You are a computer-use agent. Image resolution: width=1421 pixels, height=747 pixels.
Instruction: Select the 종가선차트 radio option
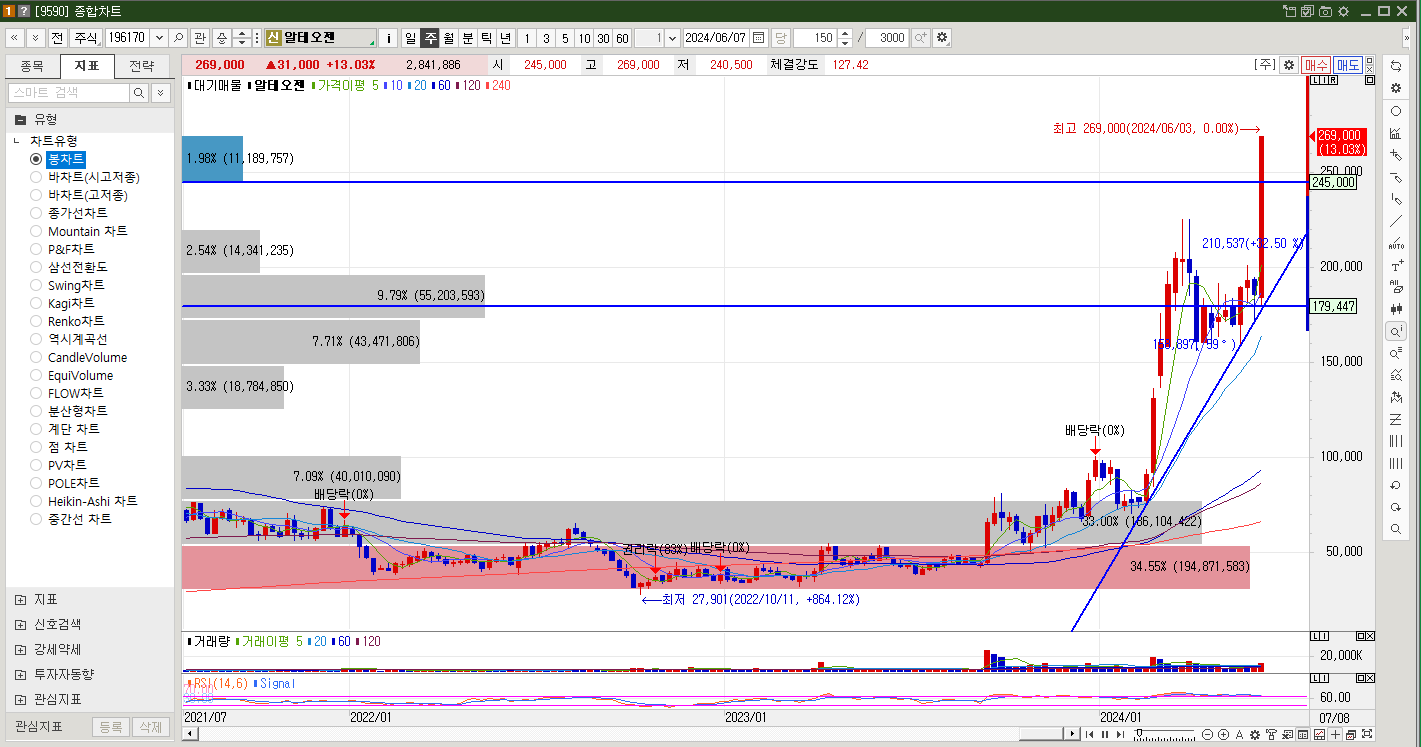coord(36,213)
